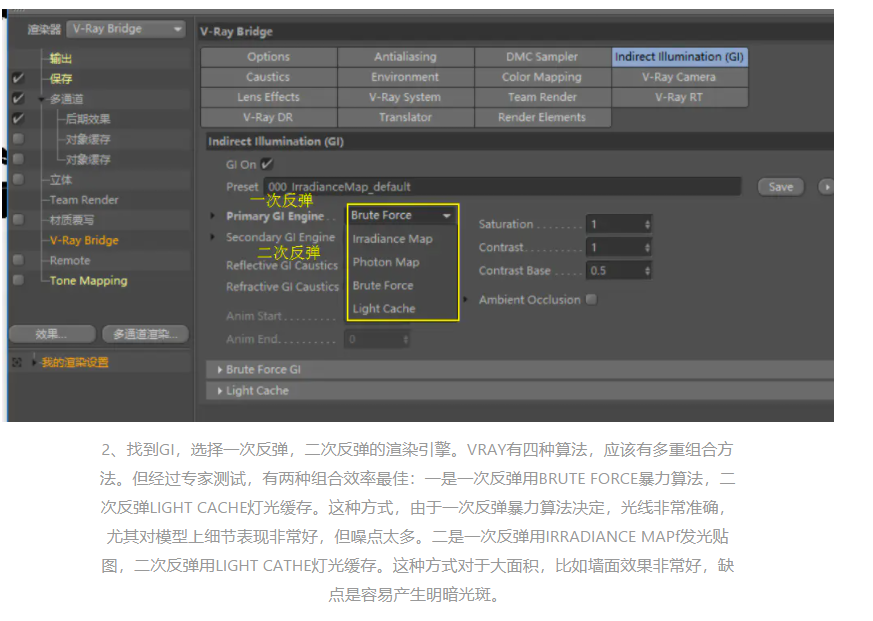Expand the 我的渲染设置 arrow
873x621 pixels.
pyautogui.click(x=34, y=363)
